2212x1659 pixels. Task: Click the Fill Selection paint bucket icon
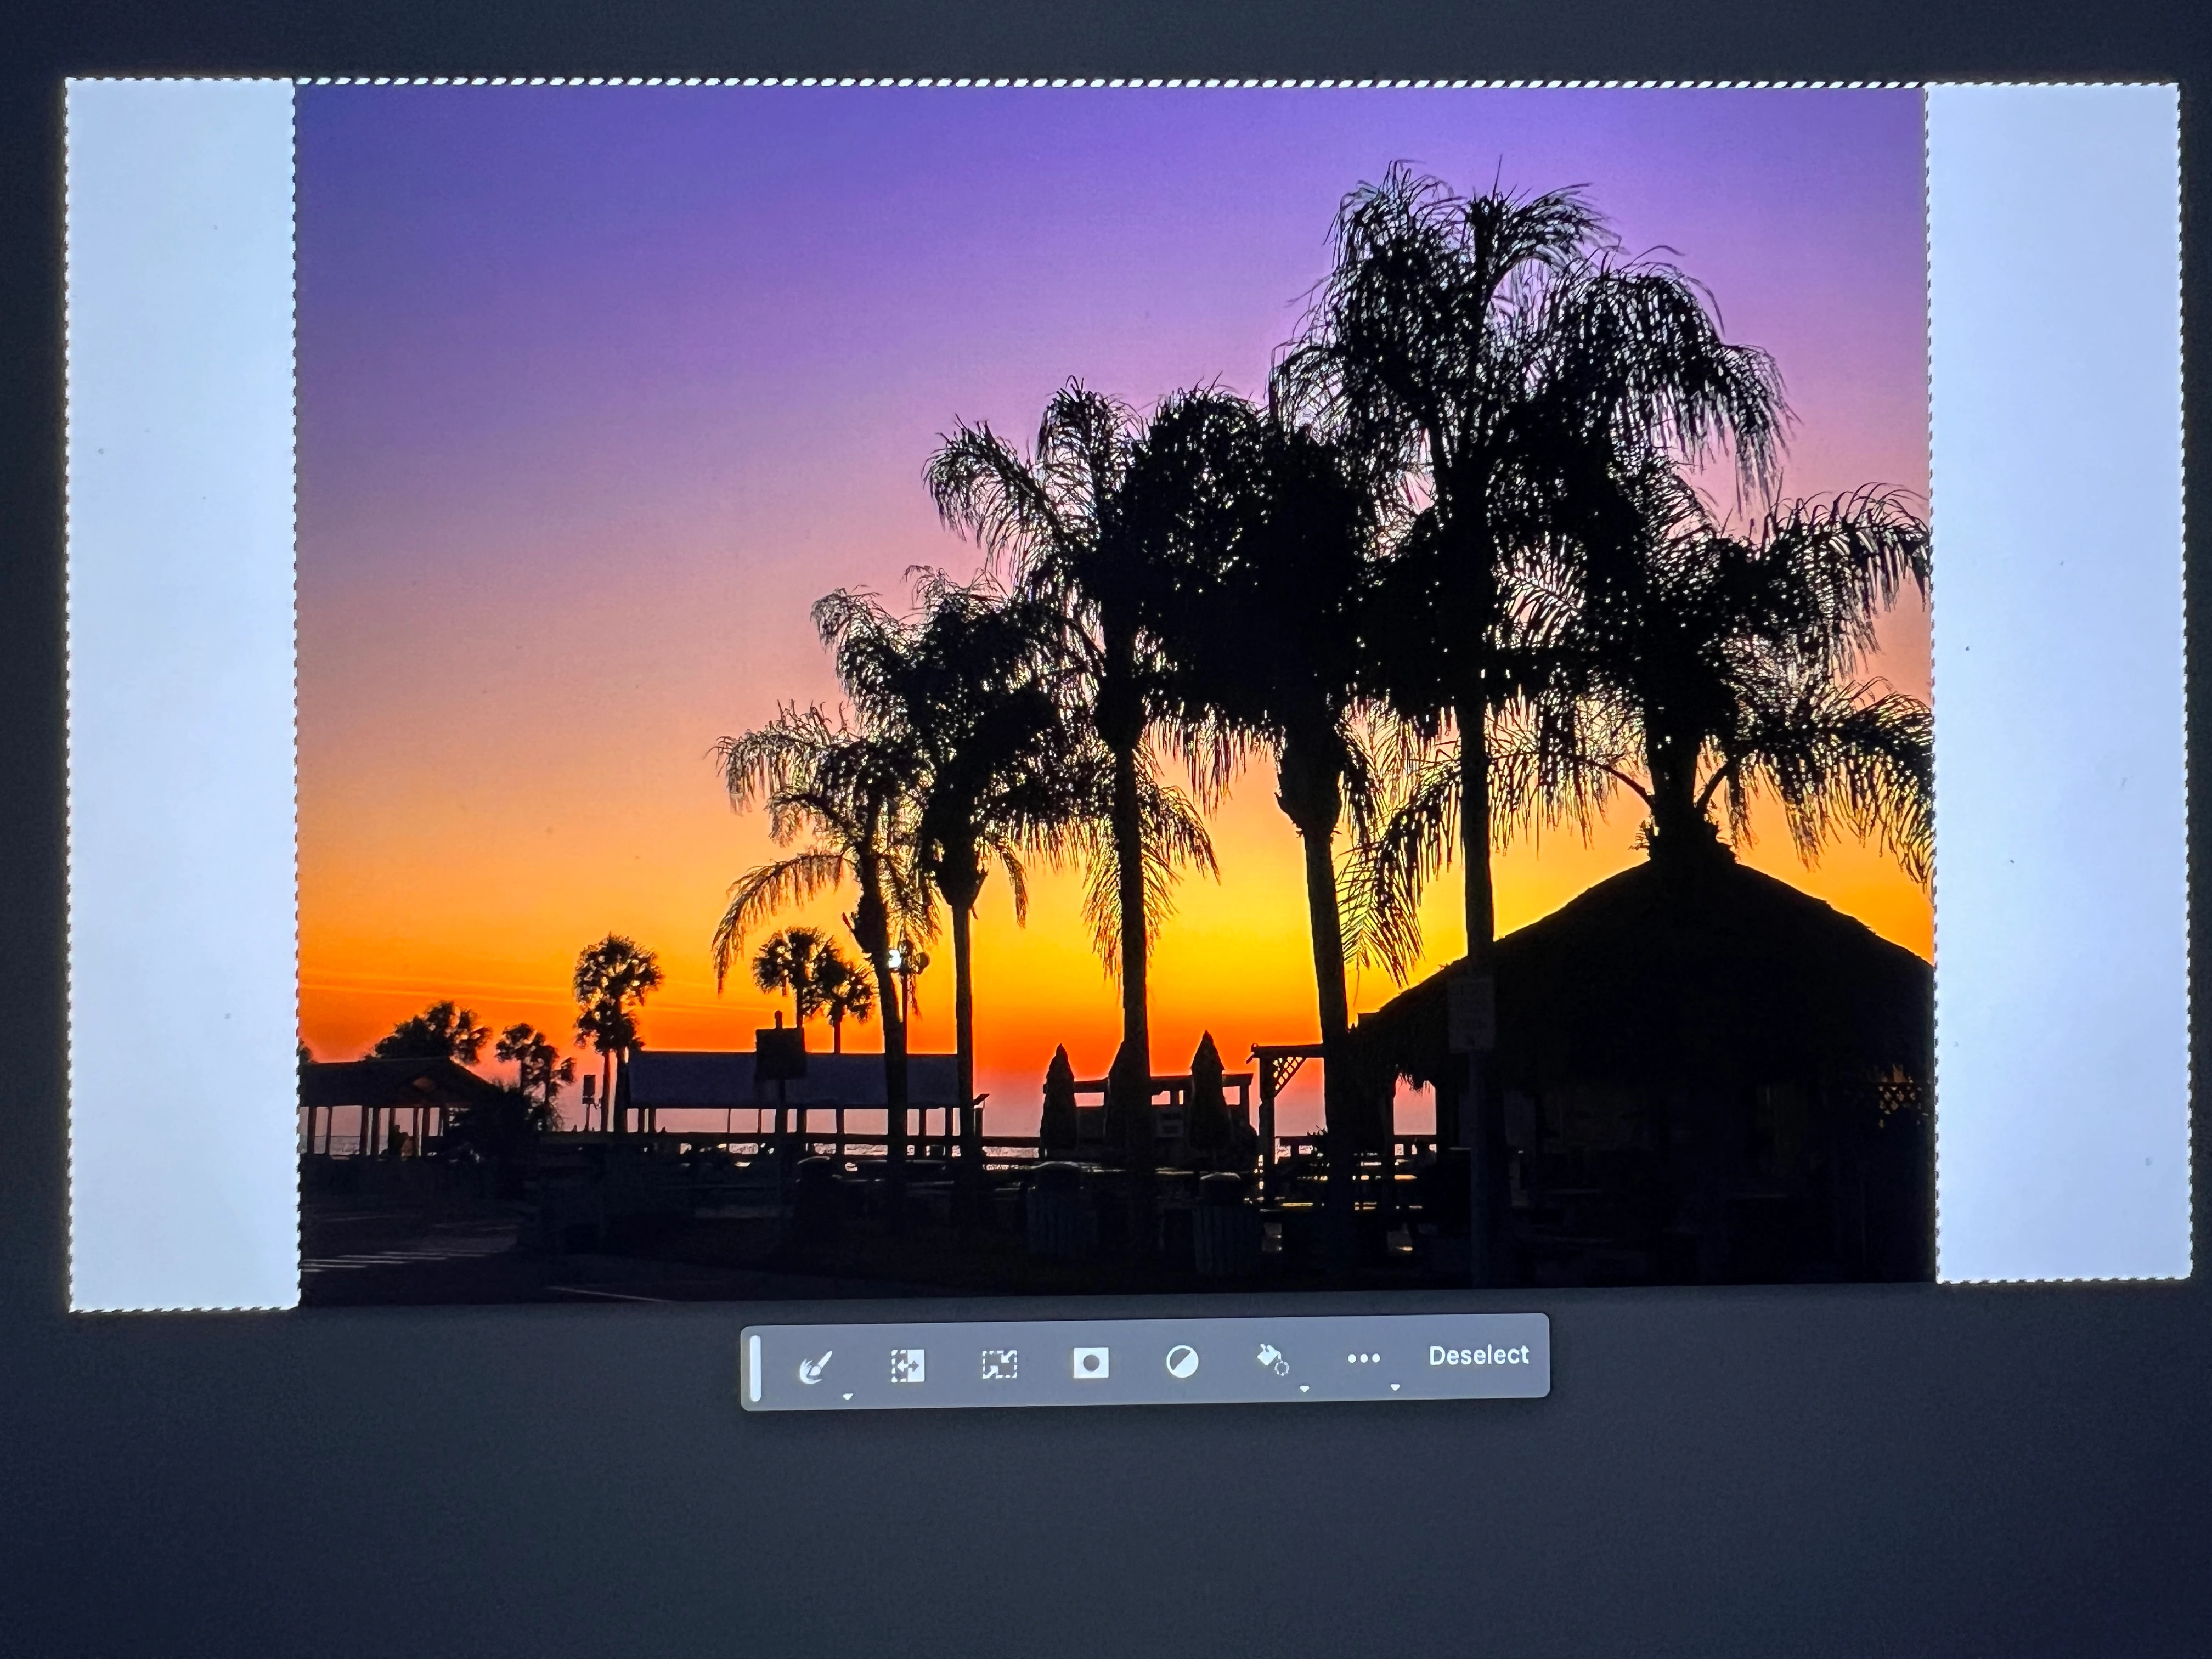pyautogui.click(x=1272, y=1359)
